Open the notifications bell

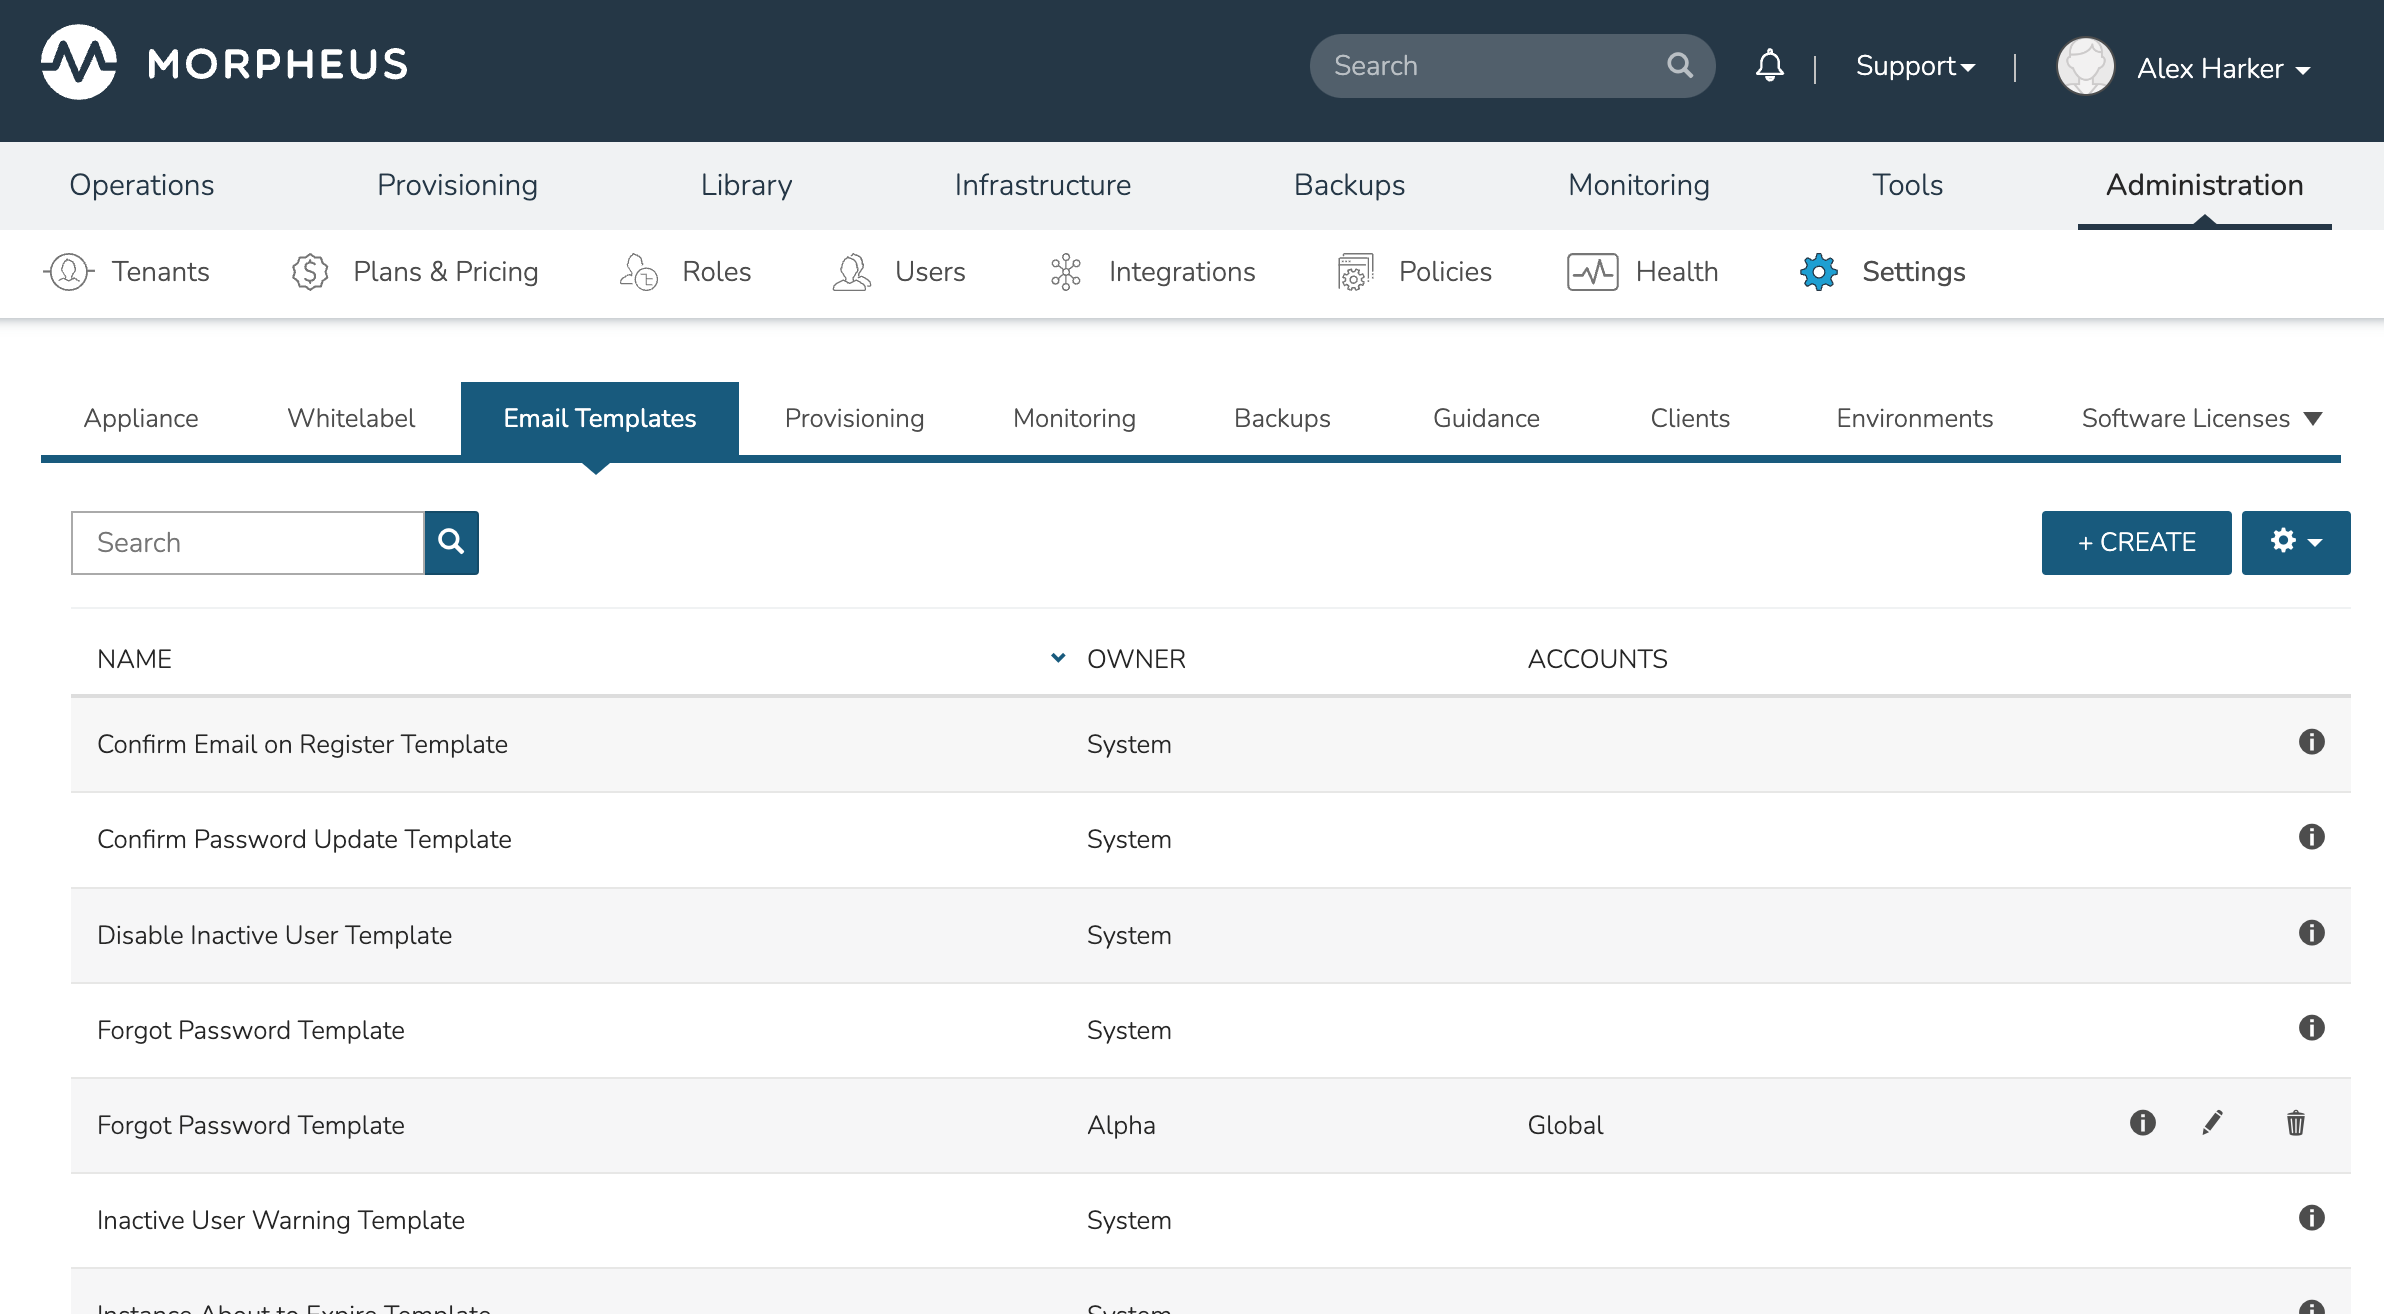point(1769,66)
